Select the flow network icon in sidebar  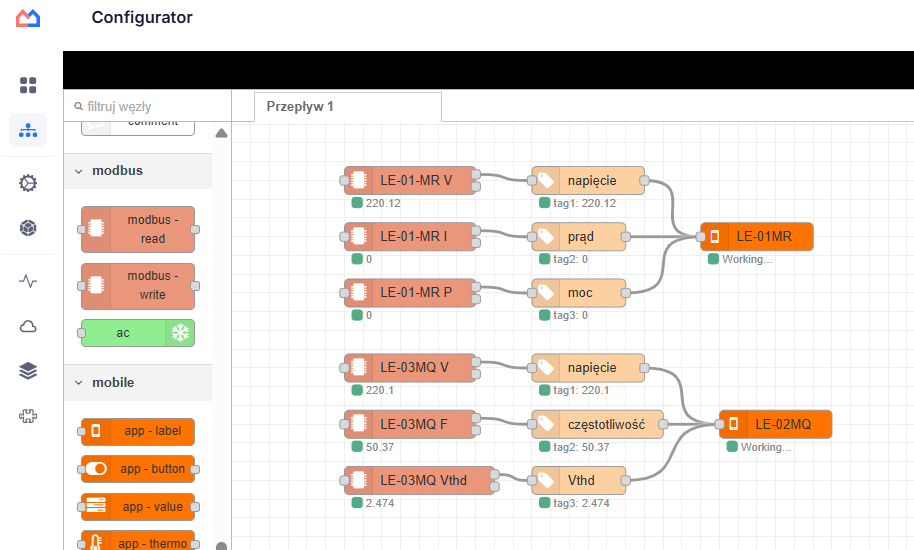pos(28,130)
